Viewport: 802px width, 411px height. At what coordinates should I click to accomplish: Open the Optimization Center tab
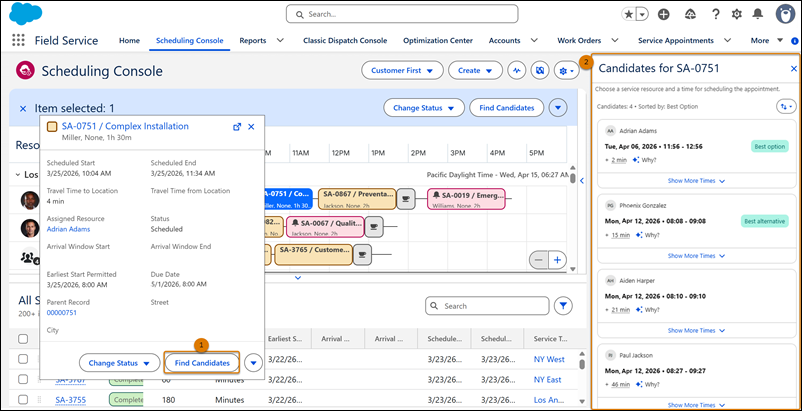438,40
